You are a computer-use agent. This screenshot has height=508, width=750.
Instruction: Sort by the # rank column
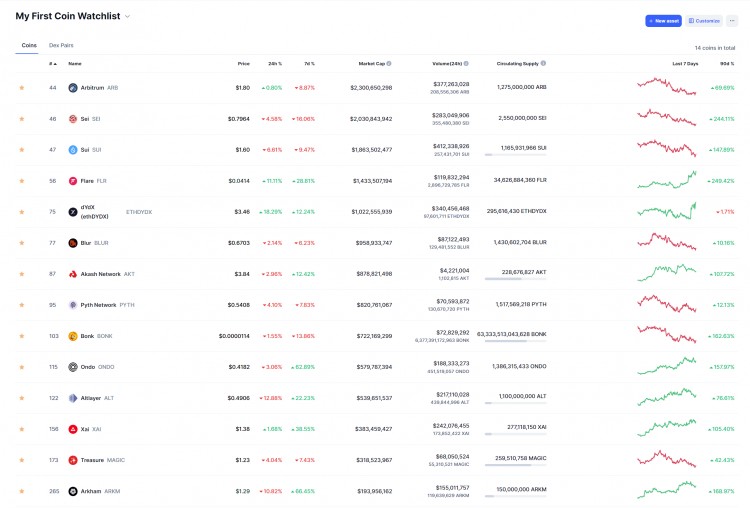click(x=53, y=64)
